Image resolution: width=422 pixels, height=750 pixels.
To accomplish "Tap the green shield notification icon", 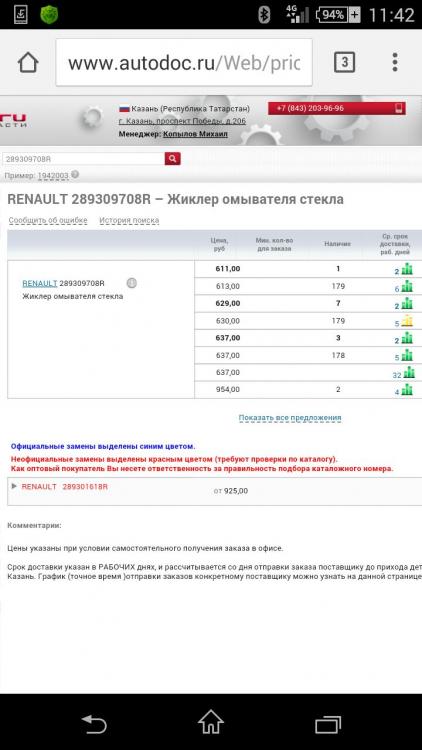I will pos(49,14).
